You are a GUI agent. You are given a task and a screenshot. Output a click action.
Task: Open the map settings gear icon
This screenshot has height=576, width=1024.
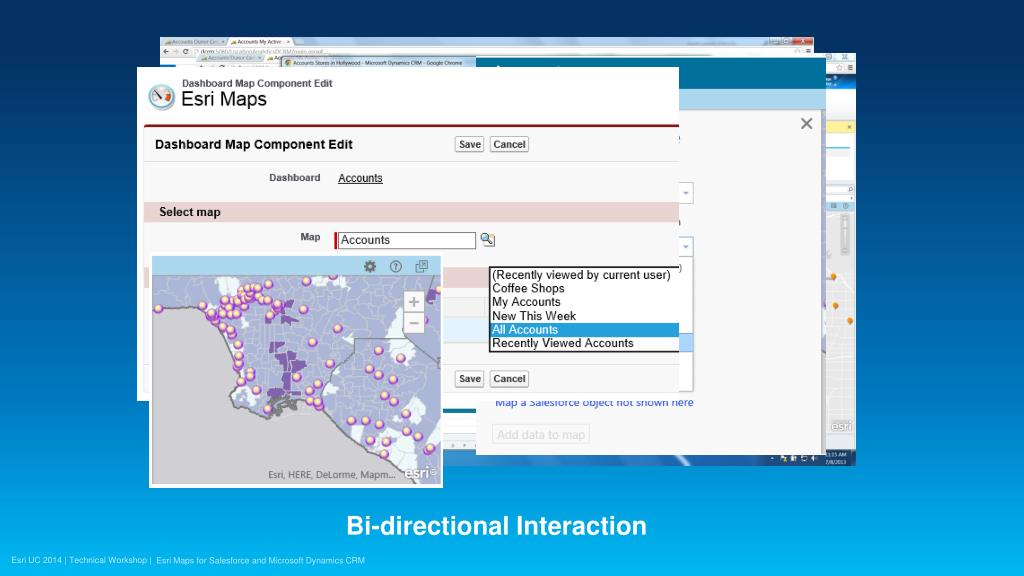pyautogui.click(x=370, y=266)
